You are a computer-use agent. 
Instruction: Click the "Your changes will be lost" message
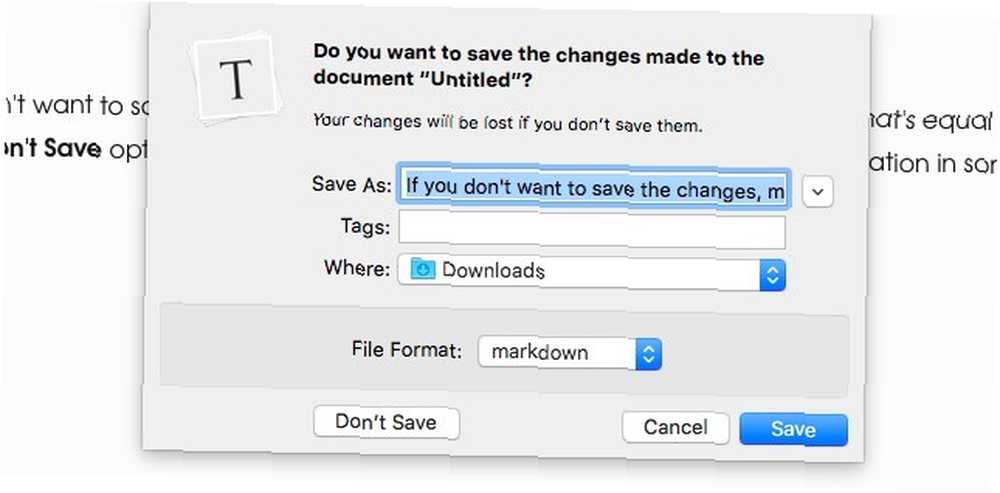[x=507, y=122]
